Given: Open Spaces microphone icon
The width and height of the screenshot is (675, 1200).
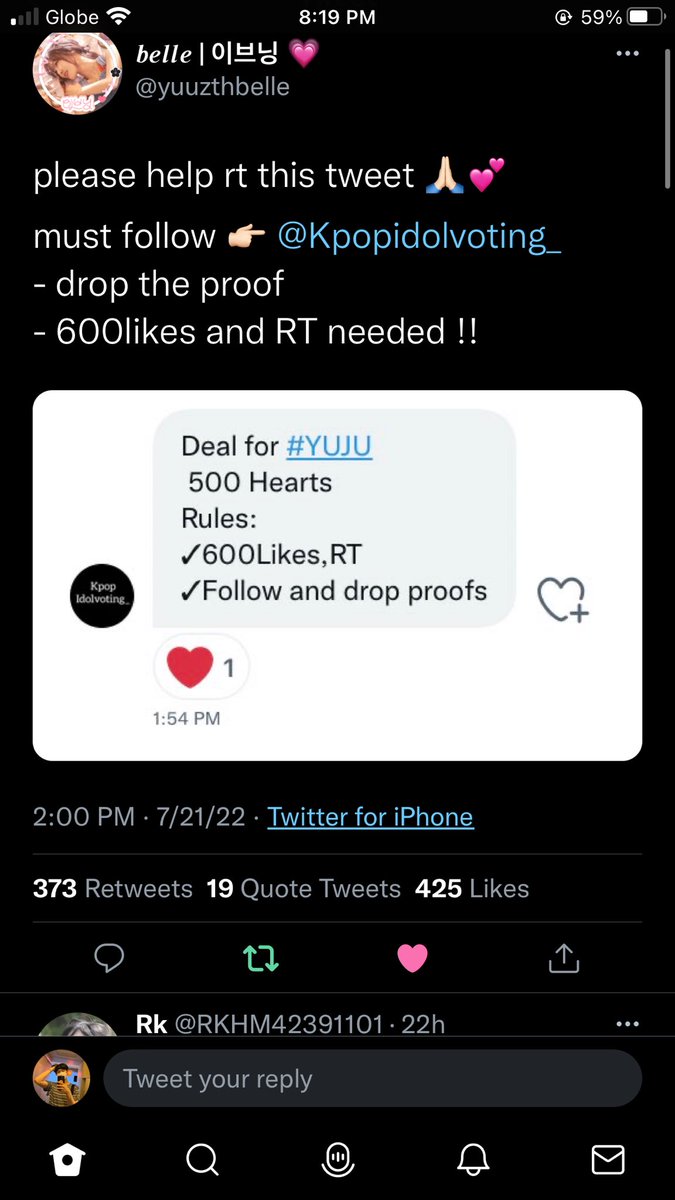Looking at the screenshot, I should (x=338, y=1159).
